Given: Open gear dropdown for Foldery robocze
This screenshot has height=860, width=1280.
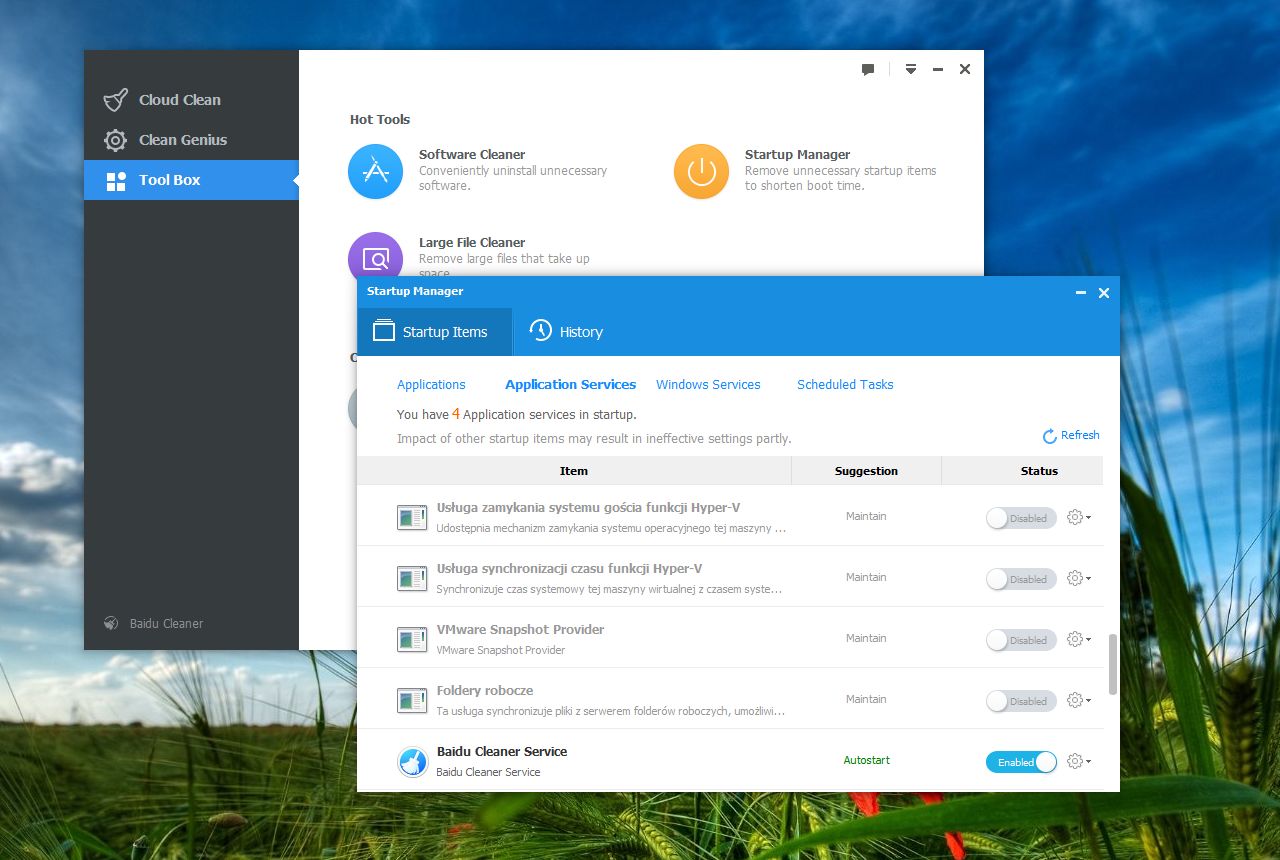Looking at the screenshot, I should pyautogui.click(x=1078, y=700).
